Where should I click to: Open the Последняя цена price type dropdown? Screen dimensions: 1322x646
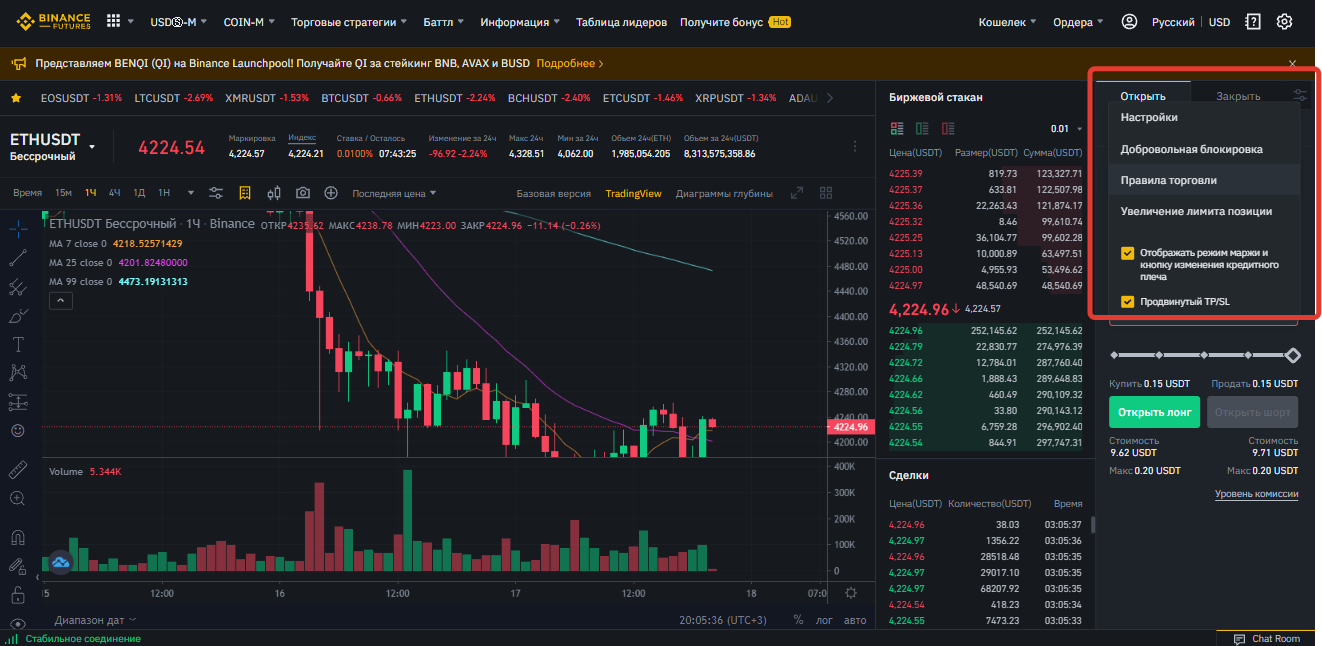pos(394,193)
